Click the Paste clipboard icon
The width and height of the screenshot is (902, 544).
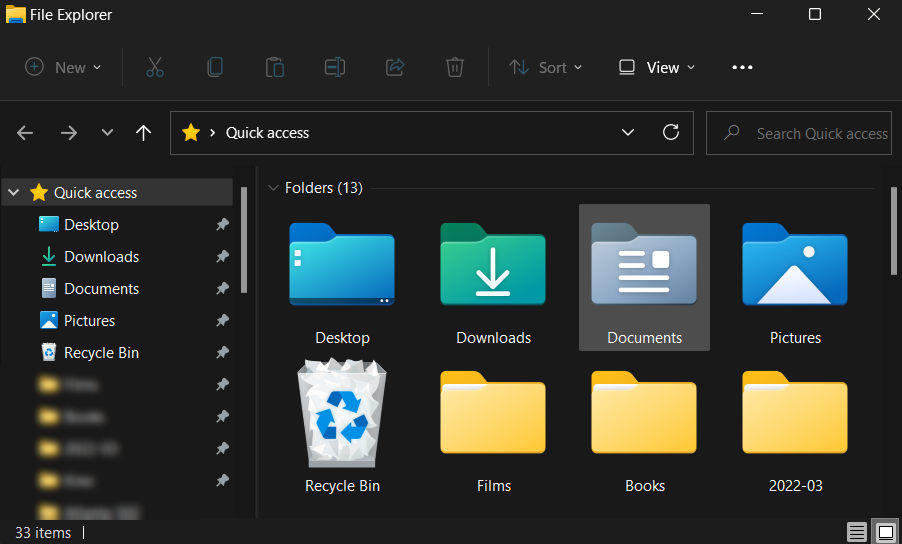pyautogui.click(x=274, y=67)
